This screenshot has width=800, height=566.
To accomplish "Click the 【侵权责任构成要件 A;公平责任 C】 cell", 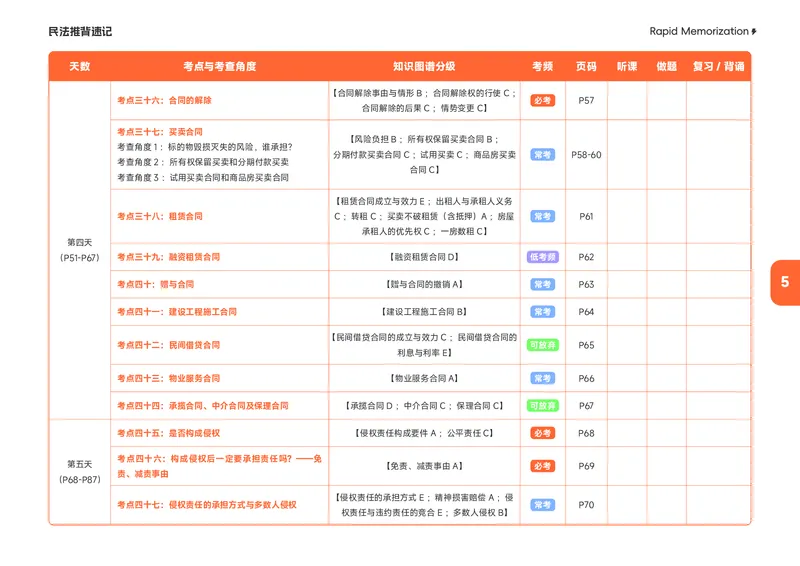I will [x=424, y=433].
